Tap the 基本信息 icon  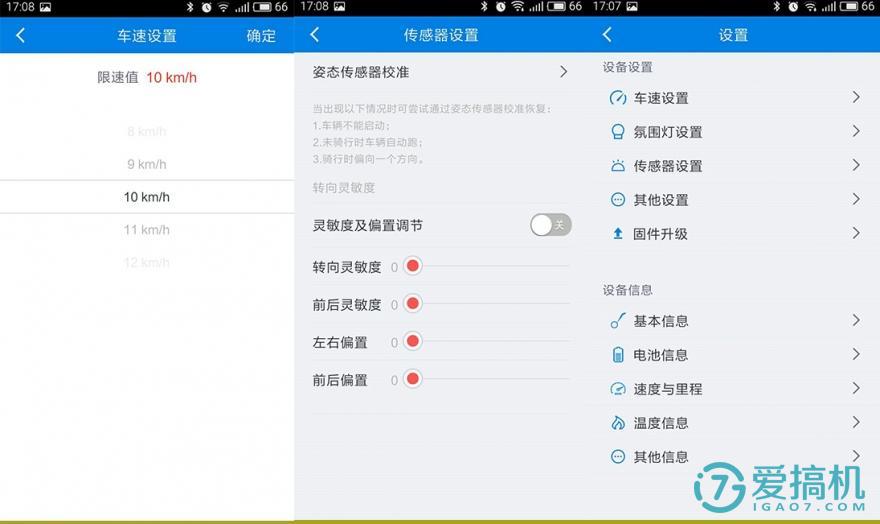pos(617,321)
